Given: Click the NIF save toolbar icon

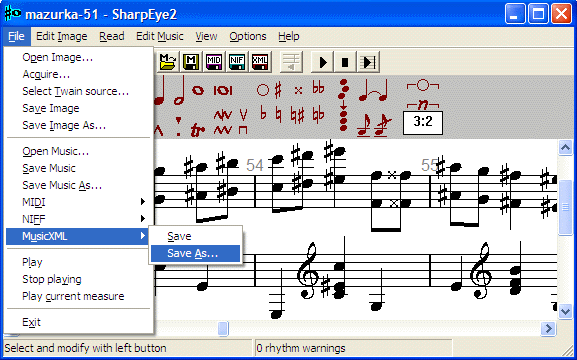Looking at the screenshot, I should pyautogui.click(x=237, y=62).
